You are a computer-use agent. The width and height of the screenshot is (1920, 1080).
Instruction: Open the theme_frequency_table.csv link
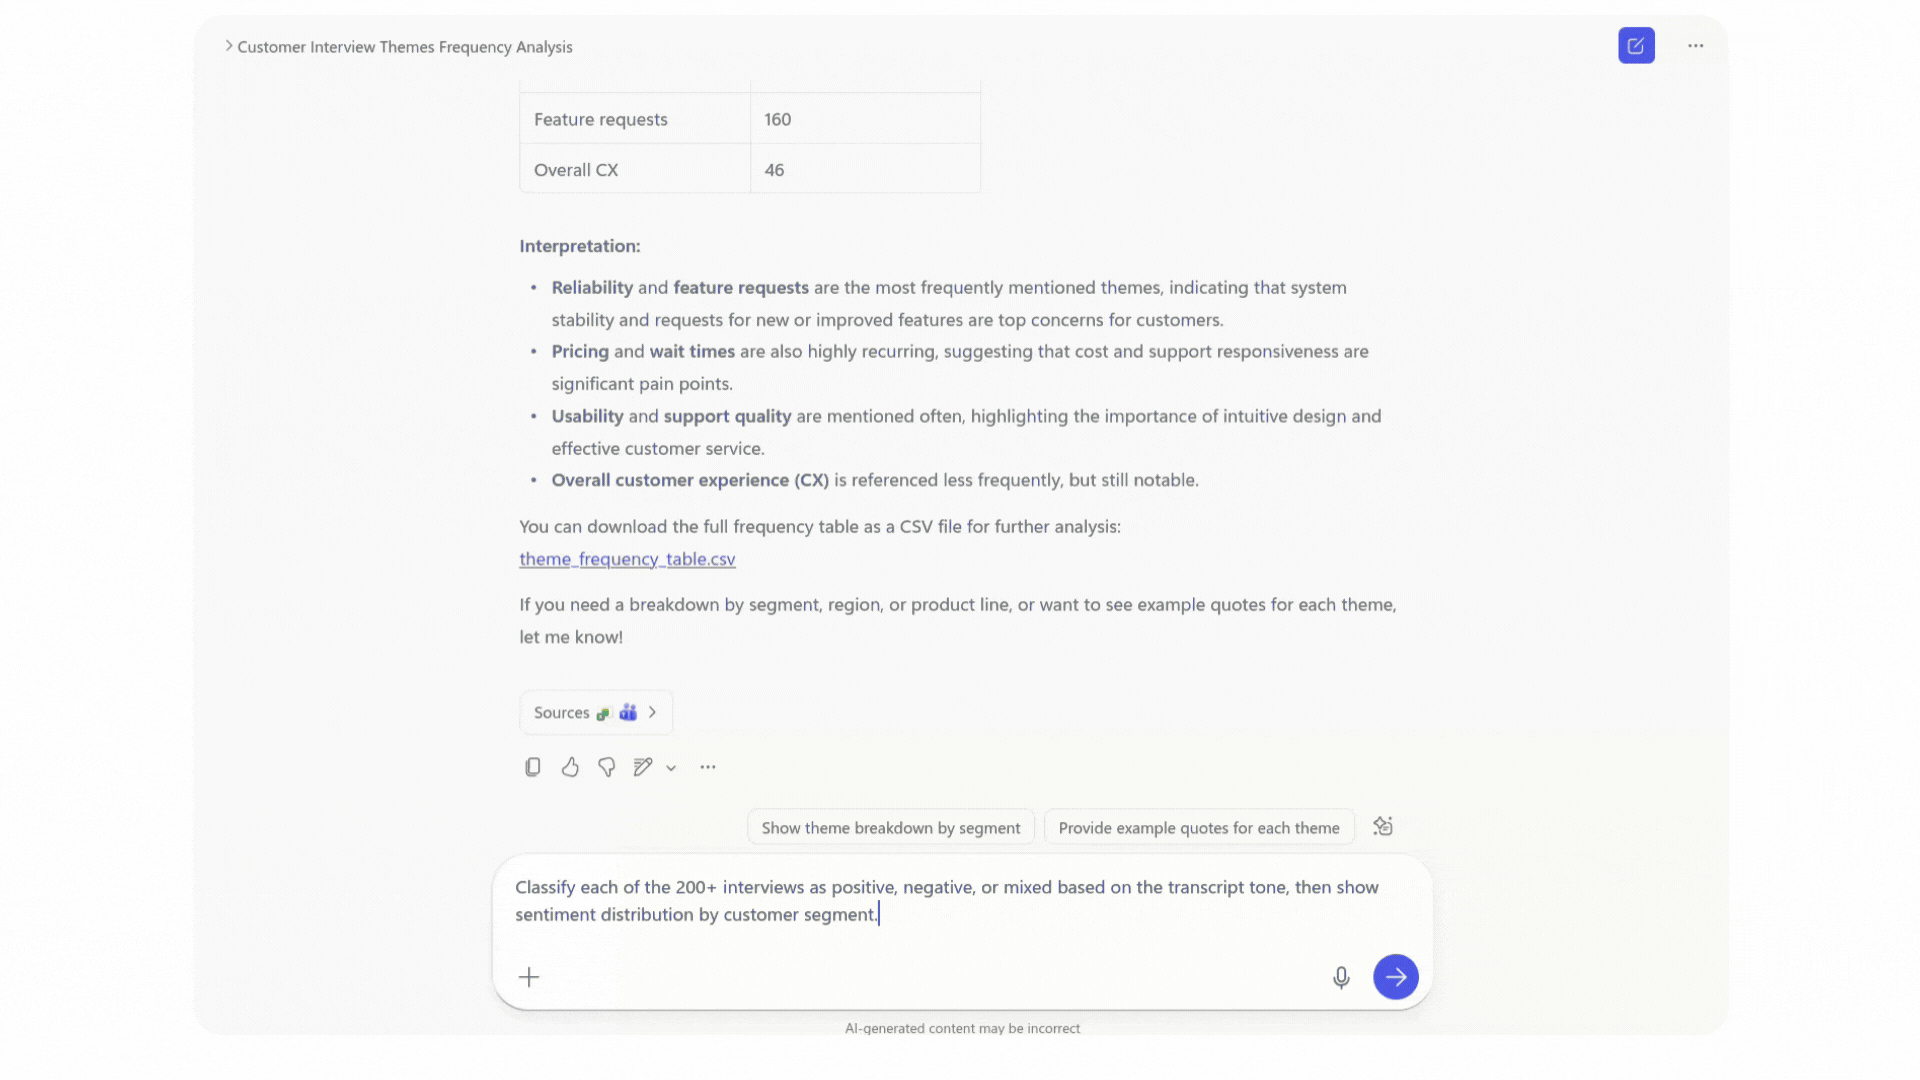(627, 559)
